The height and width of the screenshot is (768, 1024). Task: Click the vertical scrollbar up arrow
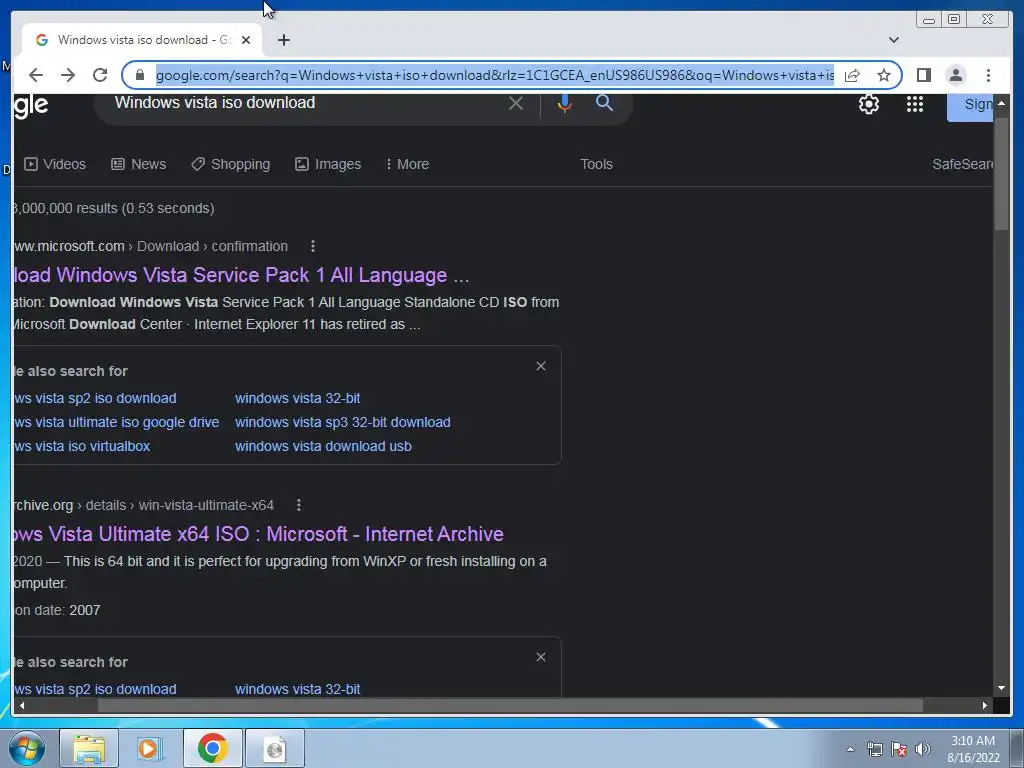1001,103
